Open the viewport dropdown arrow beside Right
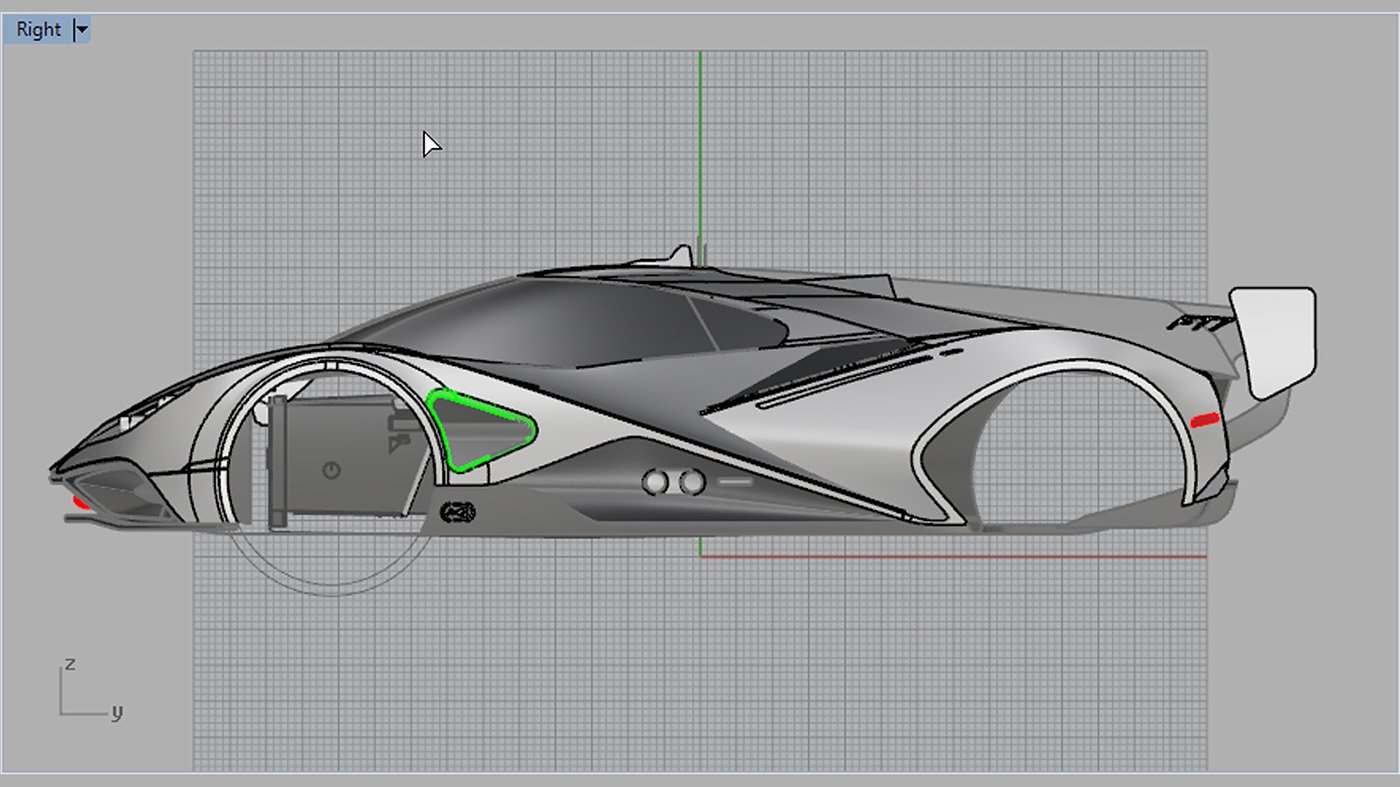Image resolution: width=1400 pixels, height=787 pixels. [82, 30]
